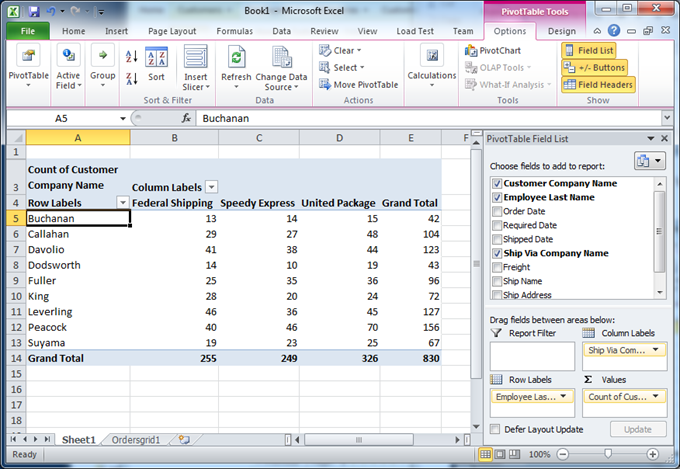Select the Grand Total cell 830
This screenshot has height=469, width=680.
pyautogui.click(x=411, y=358)
